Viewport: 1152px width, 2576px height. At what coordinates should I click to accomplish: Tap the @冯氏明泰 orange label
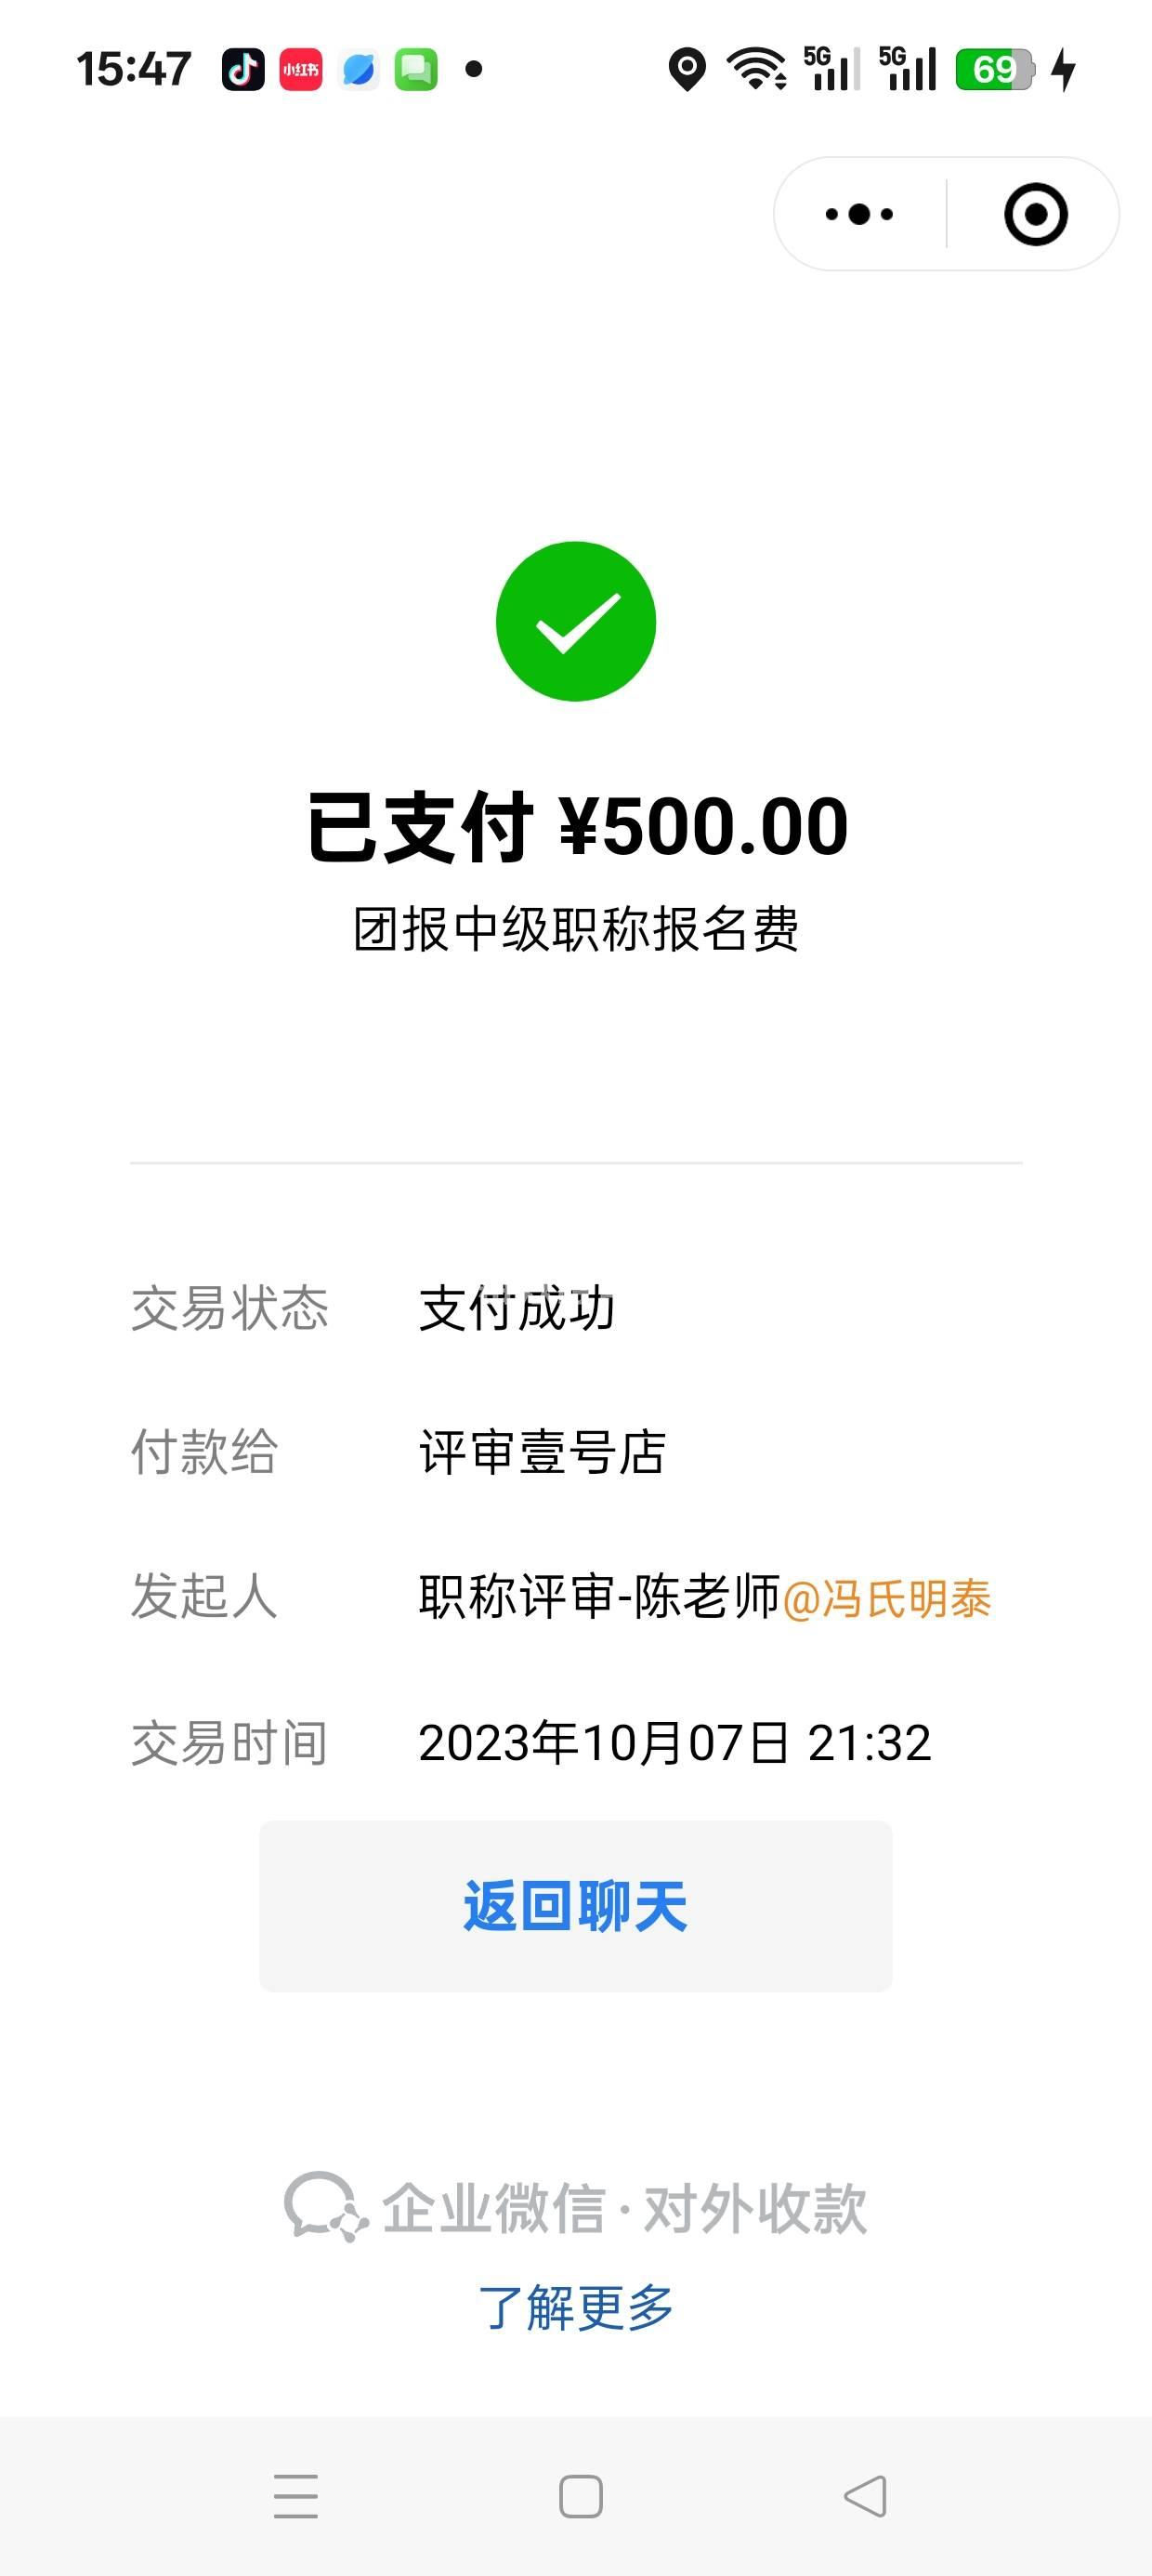point(886,1598)
